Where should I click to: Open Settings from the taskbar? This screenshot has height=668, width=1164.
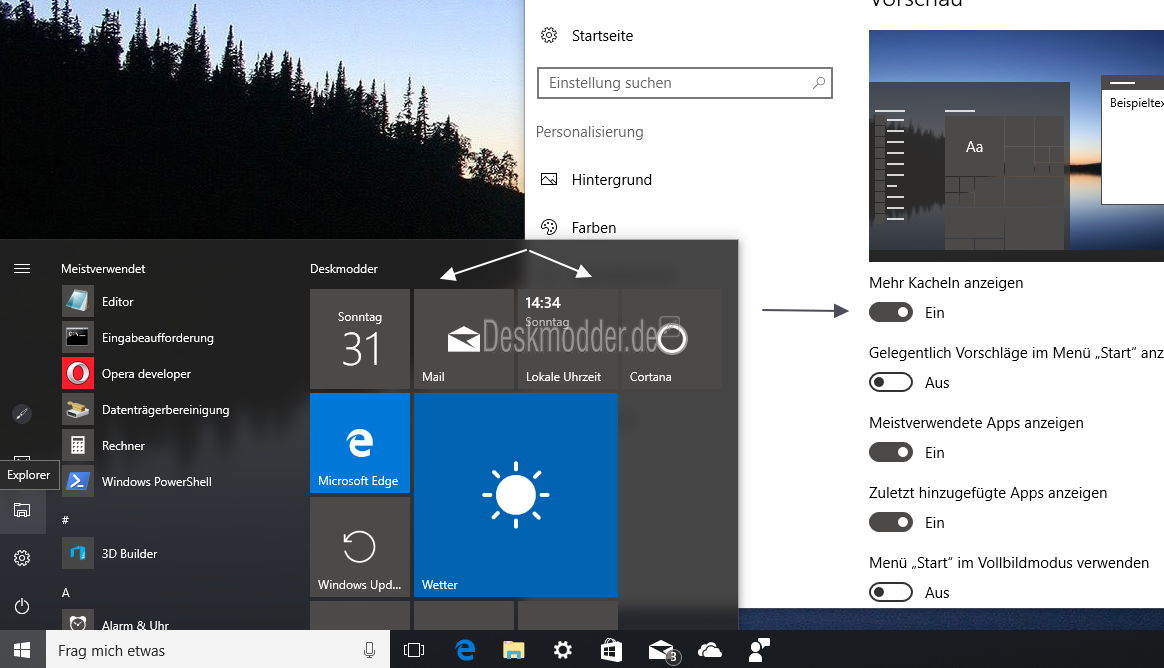click(x=563, y=650)
